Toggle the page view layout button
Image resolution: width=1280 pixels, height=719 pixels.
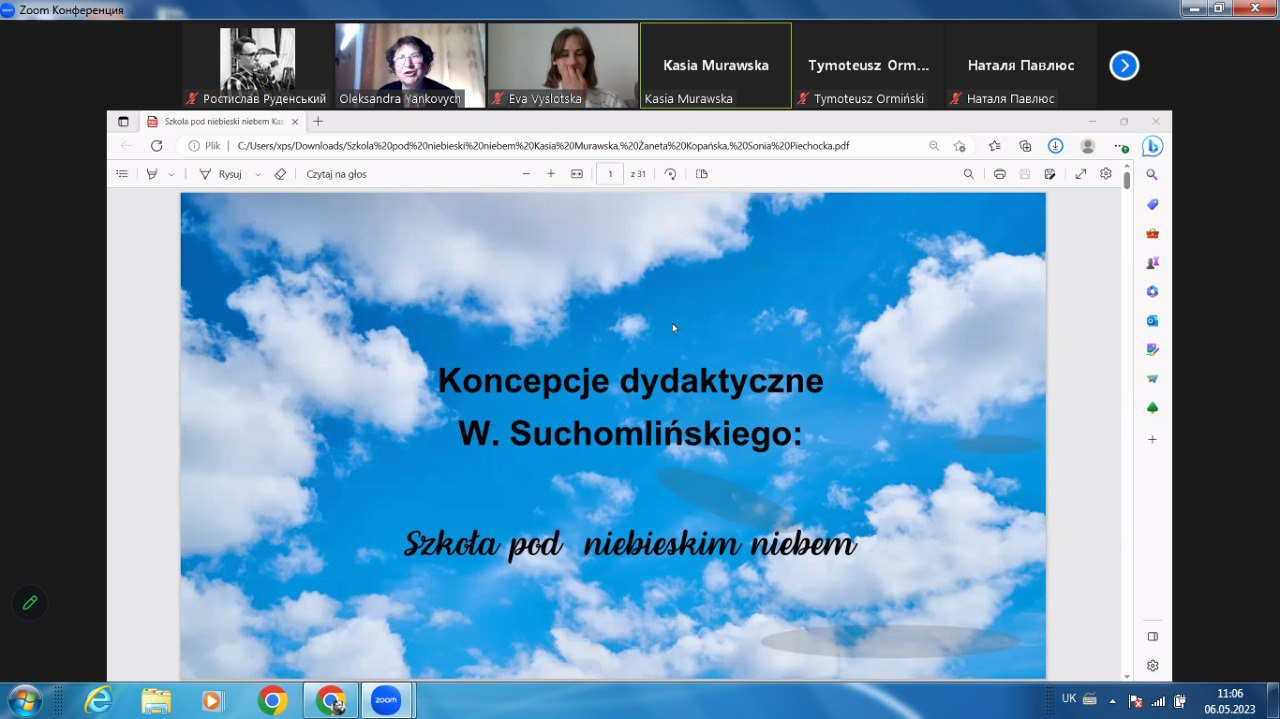[x=702, y=174]
